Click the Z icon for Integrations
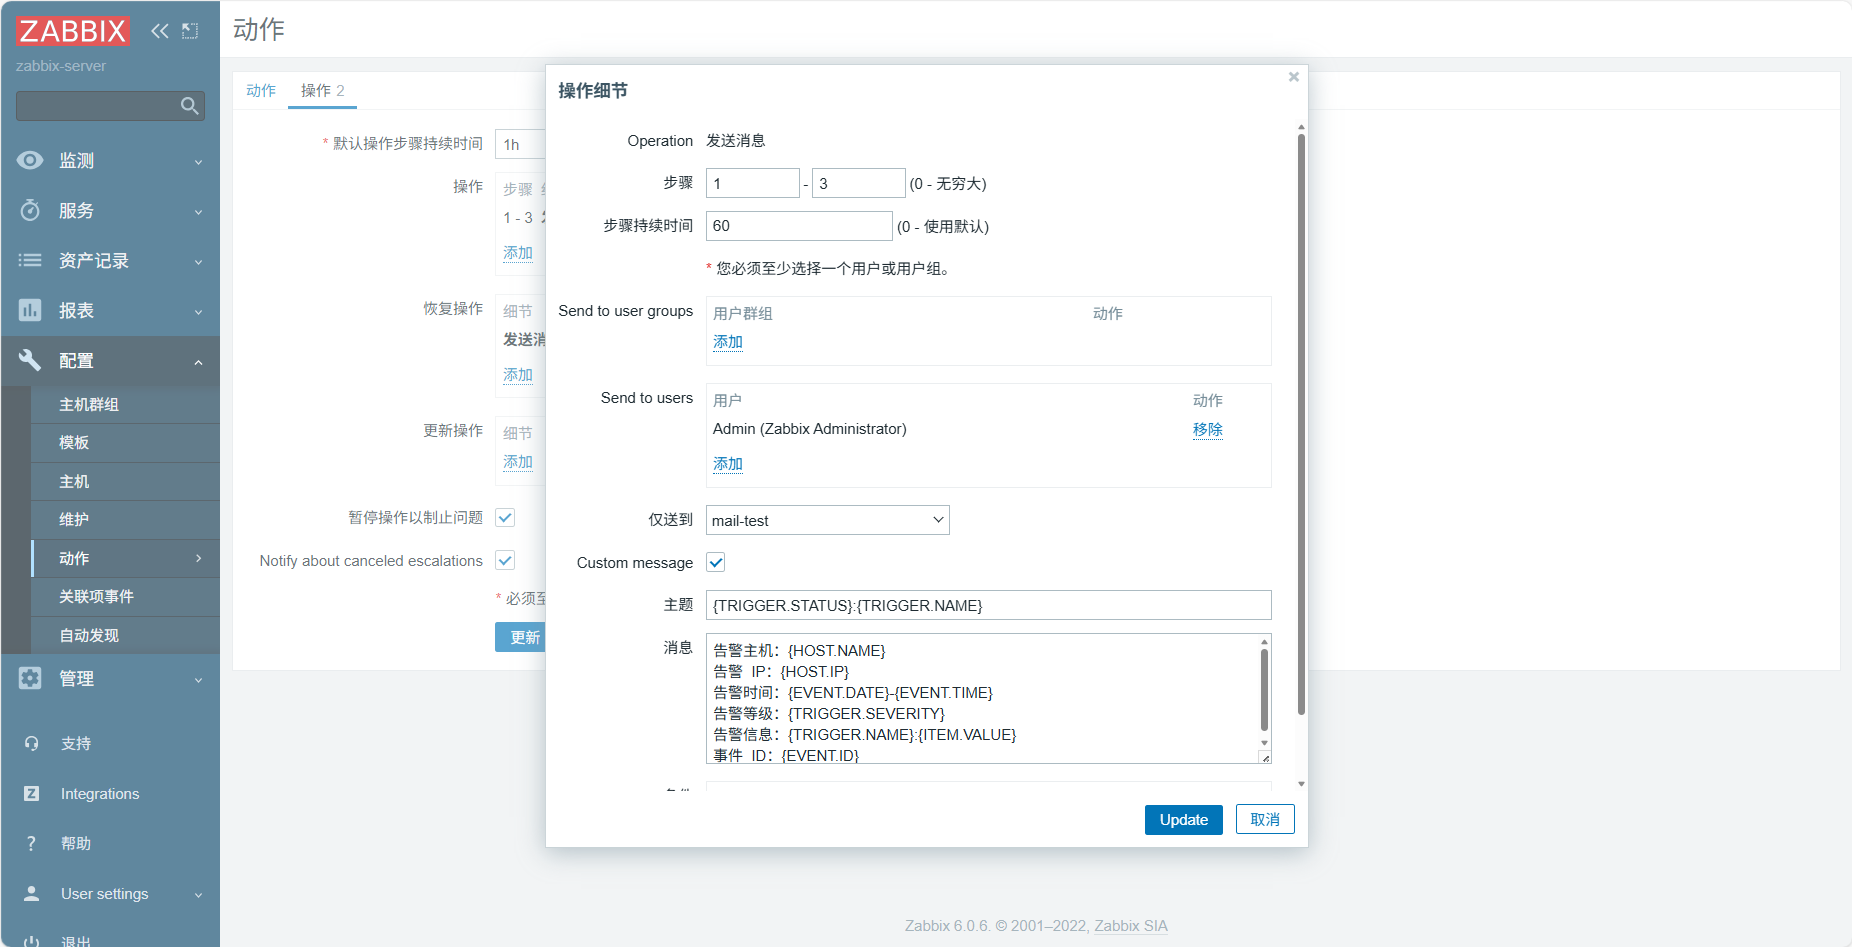 click(x=32, y=793)
